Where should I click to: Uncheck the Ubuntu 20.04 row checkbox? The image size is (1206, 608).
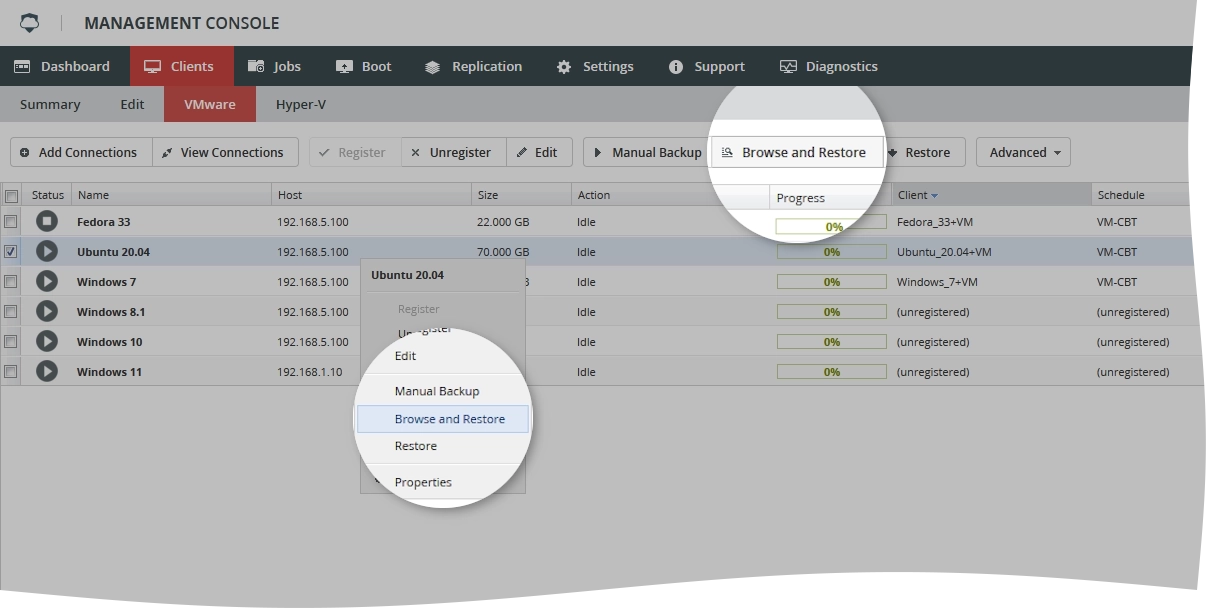coord(11,252)
